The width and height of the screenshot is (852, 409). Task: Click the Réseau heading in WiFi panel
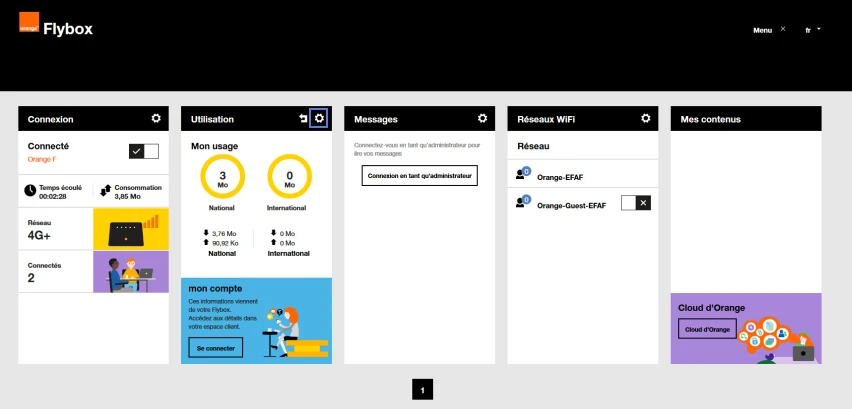coord(533,146)
